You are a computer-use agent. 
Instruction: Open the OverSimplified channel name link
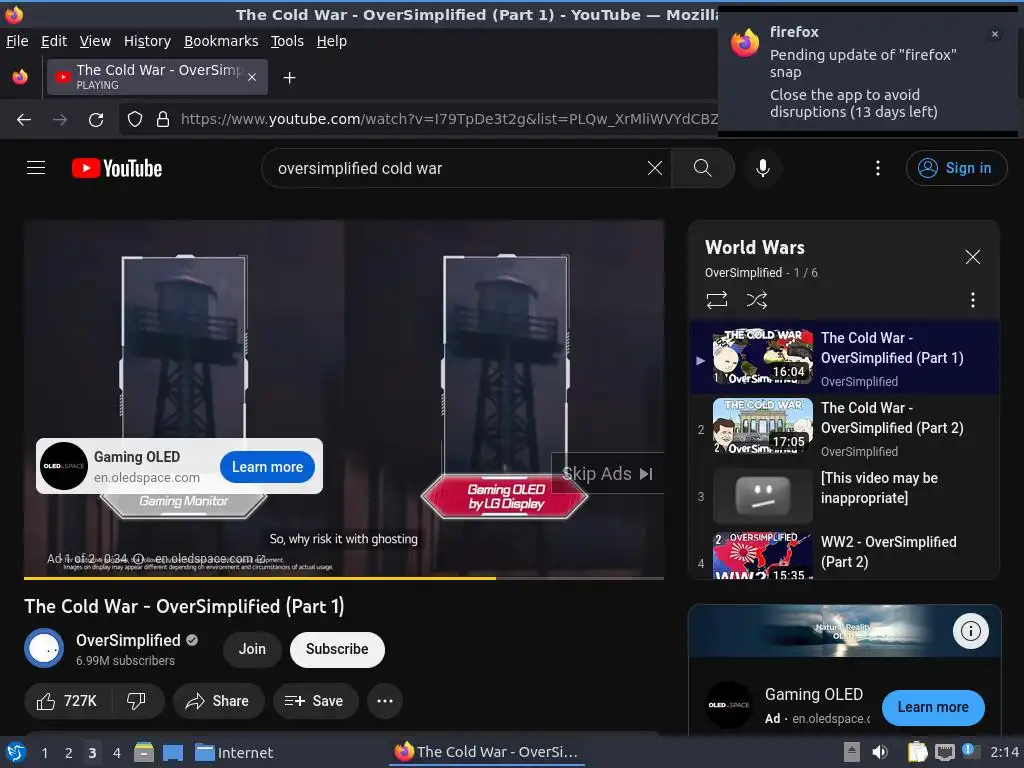128,640
